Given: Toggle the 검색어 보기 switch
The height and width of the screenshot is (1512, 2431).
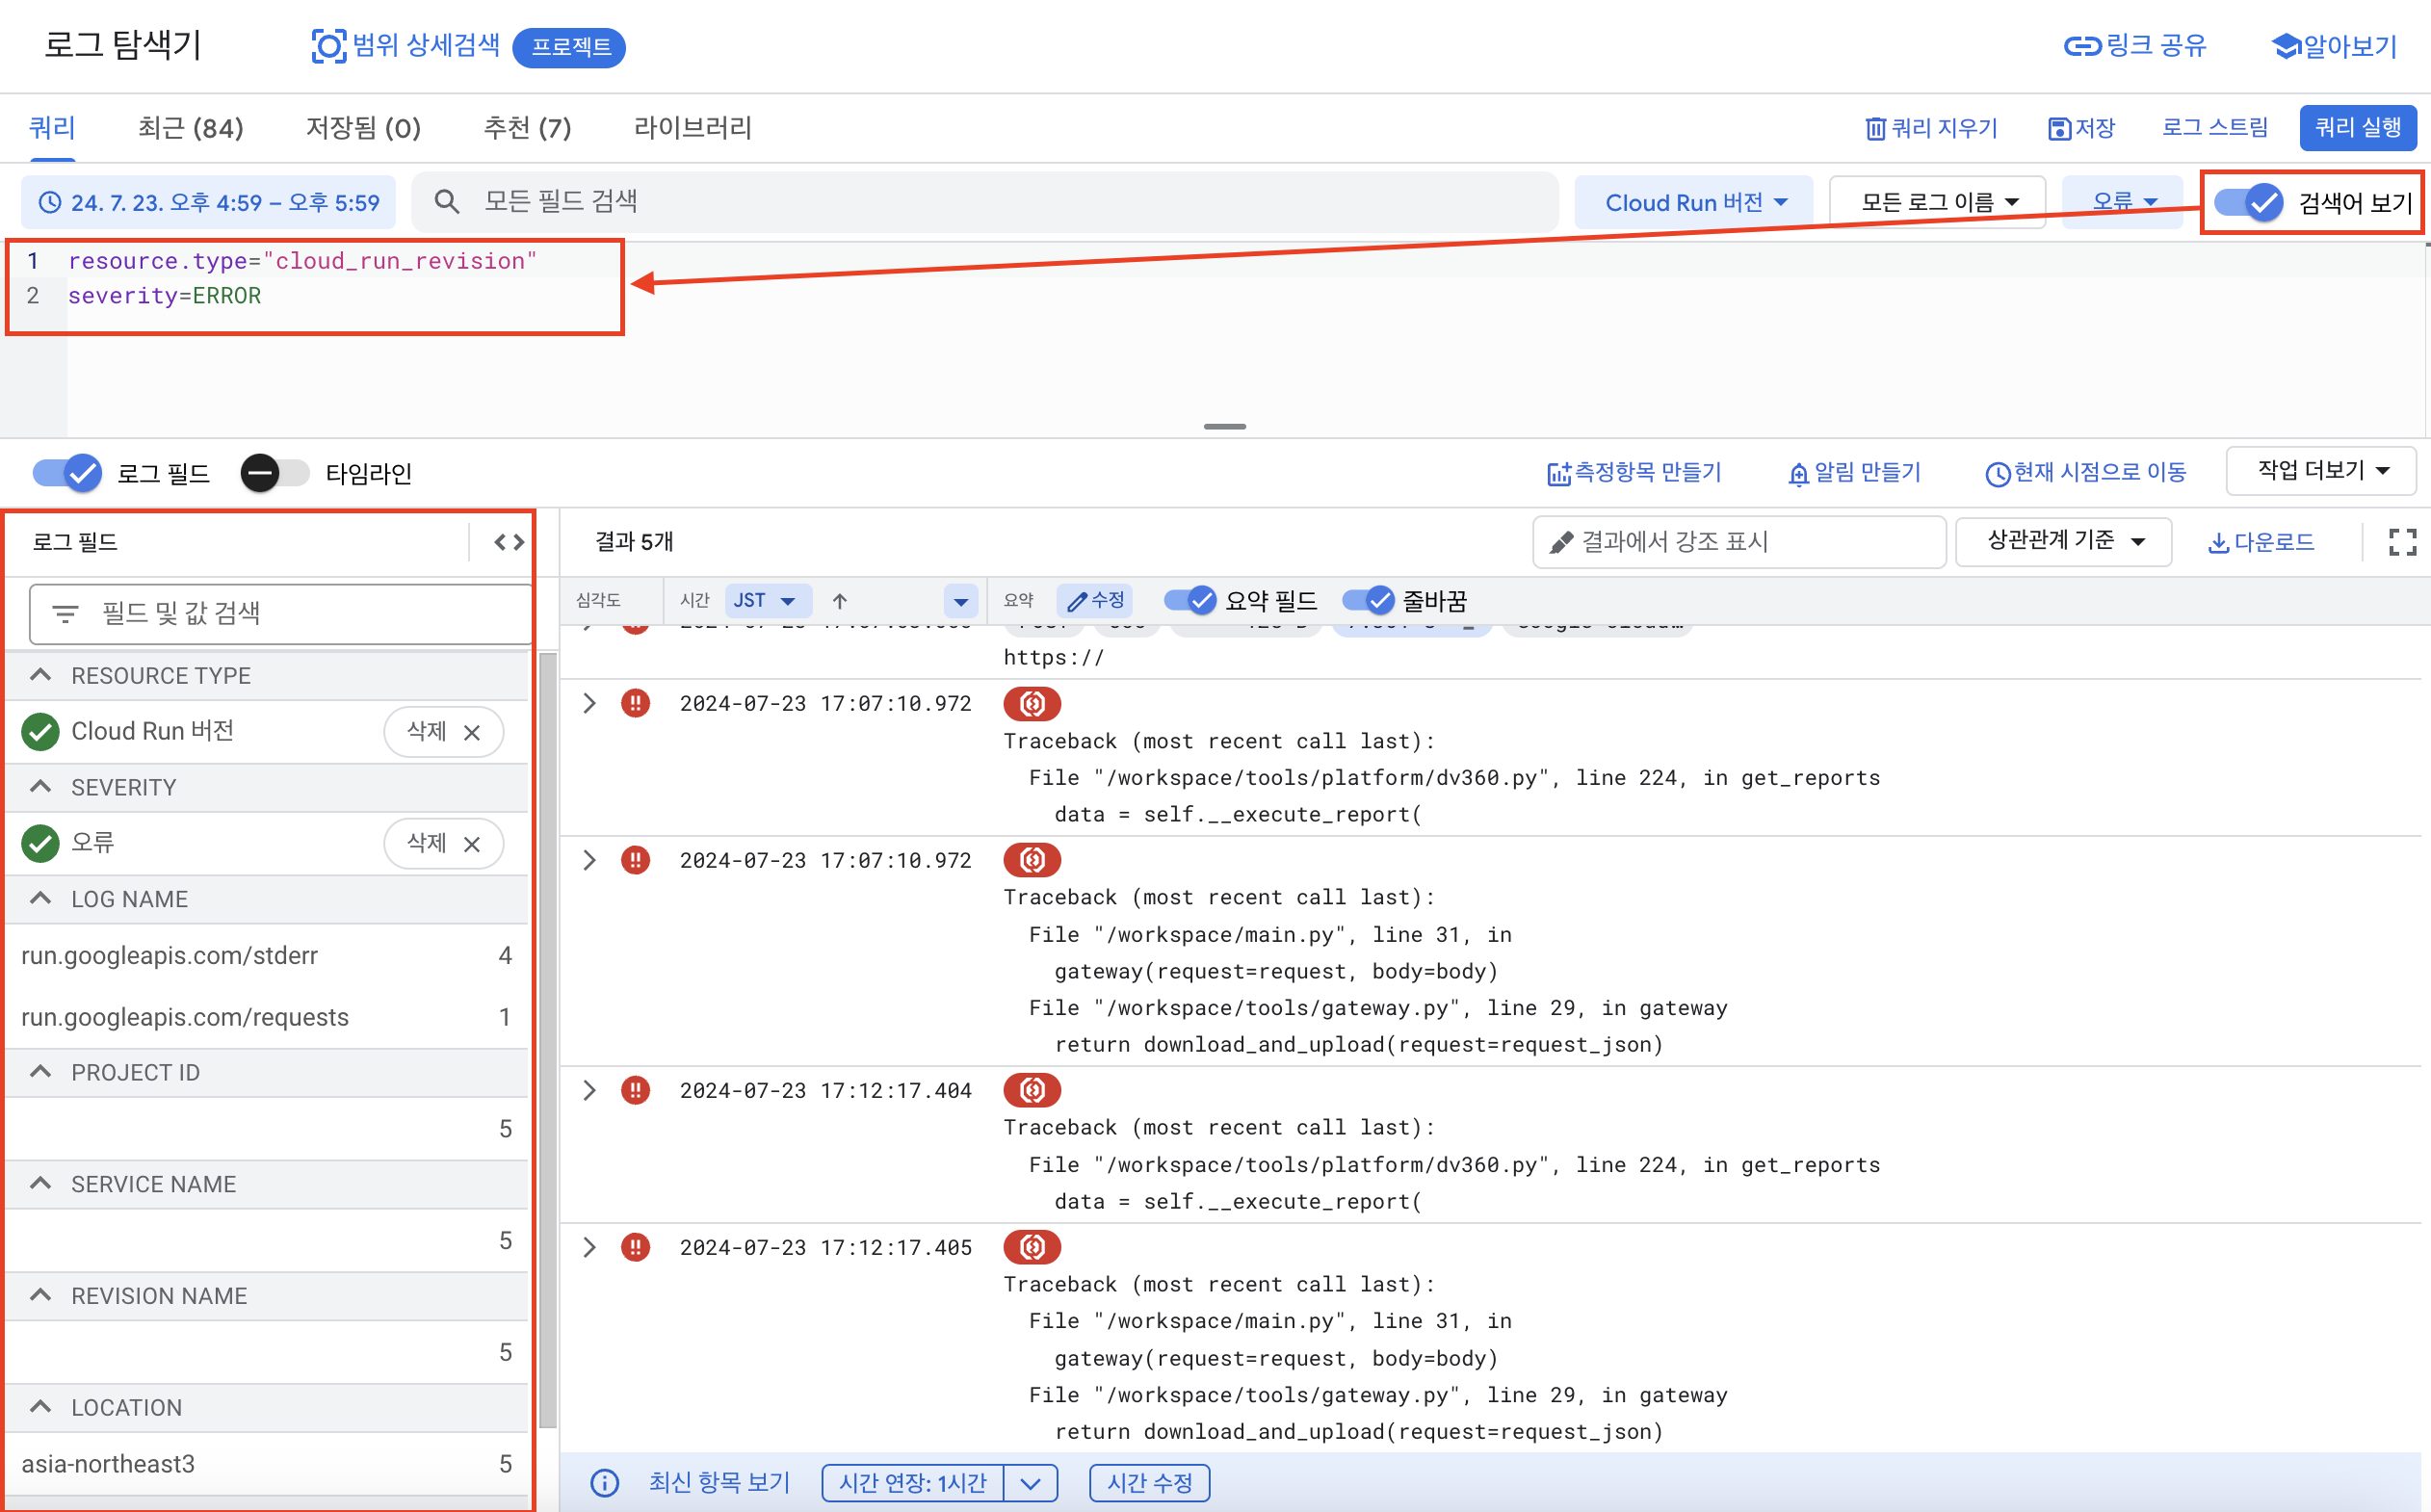Looking at the screenshot, I should pos(2248,203).
